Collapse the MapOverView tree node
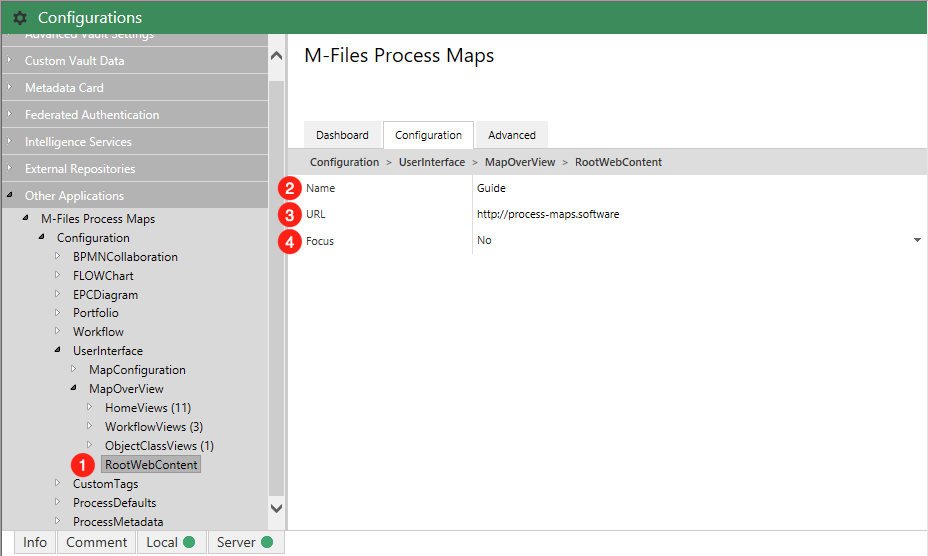The height and width of the screenshot is (556, 928). [x=74, y=389]
